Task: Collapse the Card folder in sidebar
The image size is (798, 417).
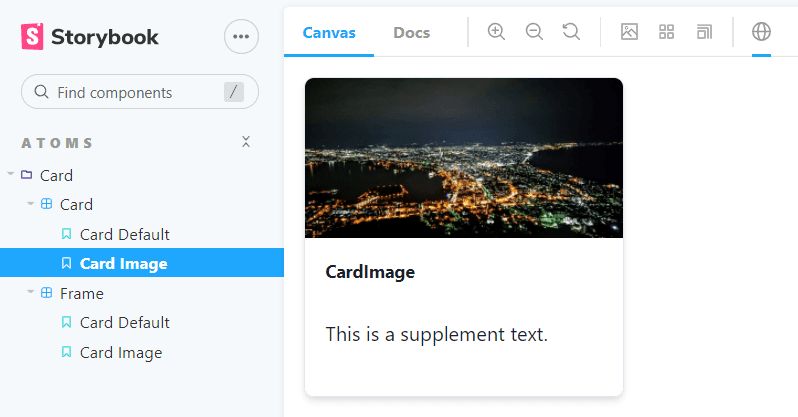Action: [x=56, y=175]
